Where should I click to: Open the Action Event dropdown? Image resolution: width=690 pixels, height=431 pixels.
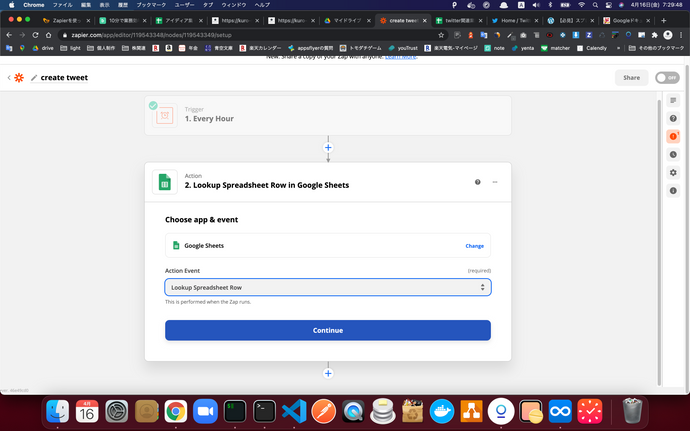328,287
